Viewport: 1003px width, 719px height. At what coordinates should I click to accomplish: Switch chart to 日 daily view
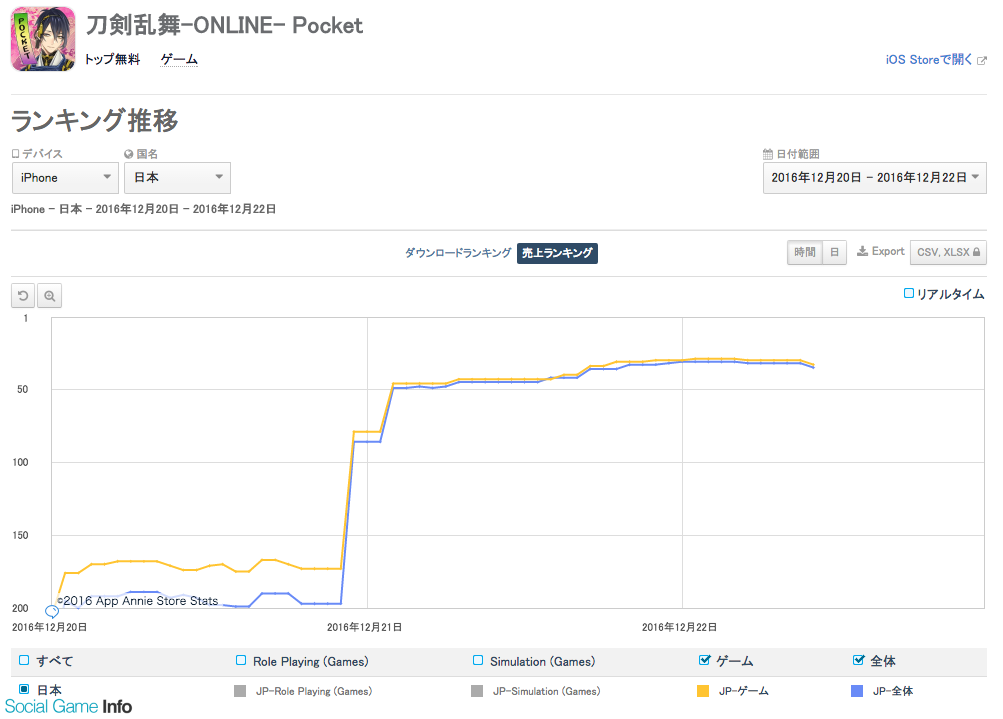click(x=834, y=252)
